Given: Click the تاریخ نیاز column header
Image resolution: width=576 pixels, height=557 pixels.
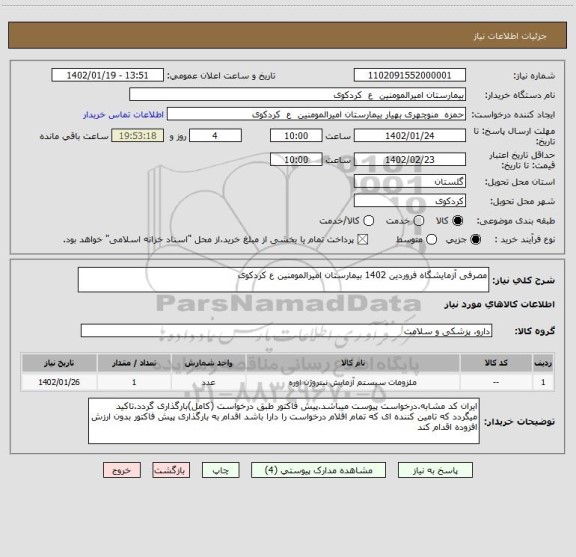Looking at the screenshot, I should click(x=59, y=363).
